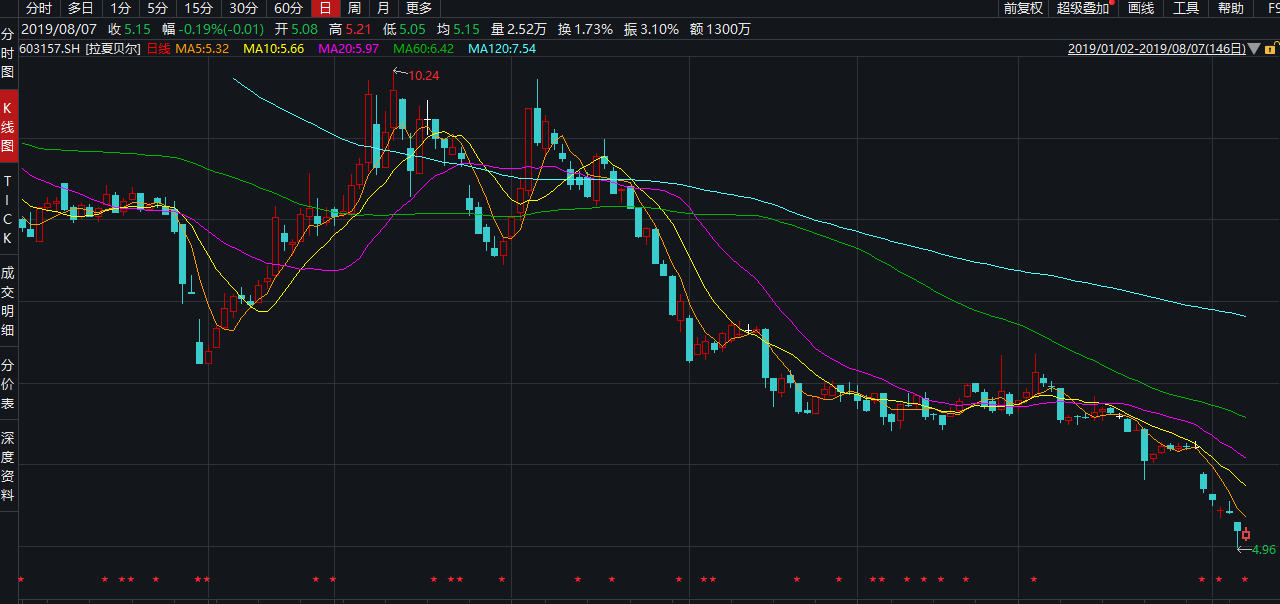Select the 多日 multi-day tab
1280x604 pixels.
(x=81, y=8)
